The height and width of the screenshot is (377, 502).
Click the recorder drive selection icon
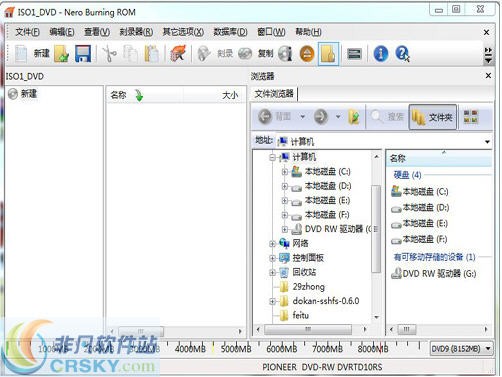354,54
